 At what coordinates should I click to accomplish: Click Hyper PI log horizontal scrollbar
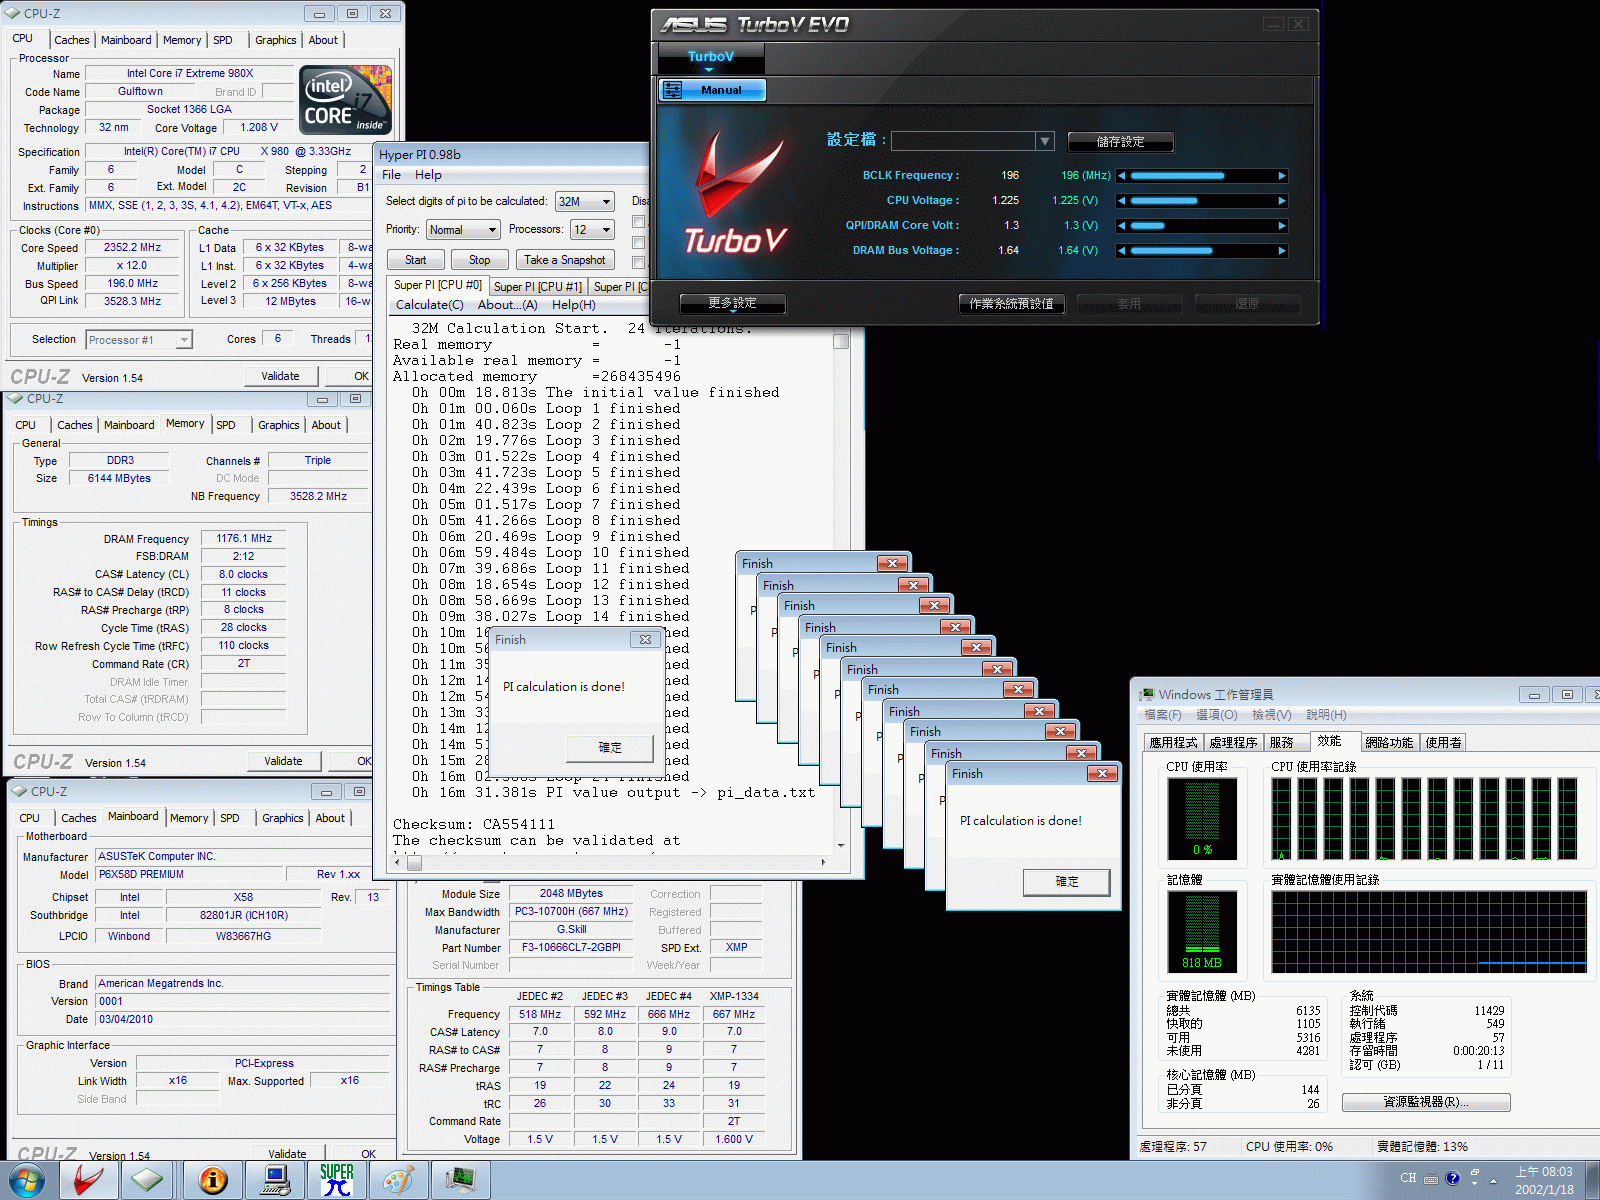[x=610, y=861]
